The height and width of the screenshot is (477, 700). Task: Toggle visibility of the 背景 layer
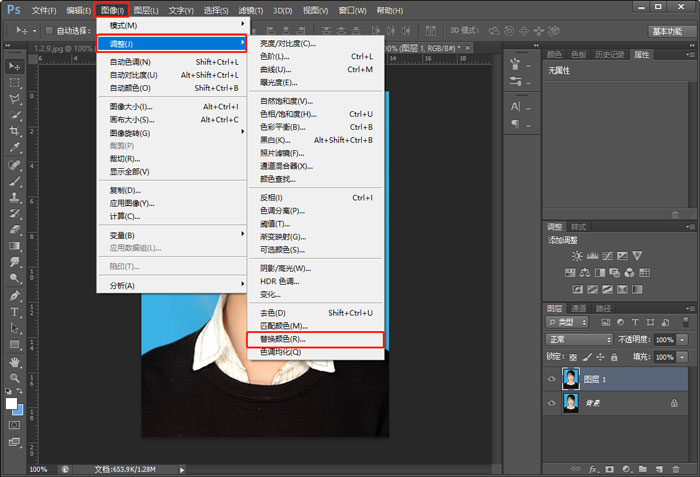click(x=552, y=402)
